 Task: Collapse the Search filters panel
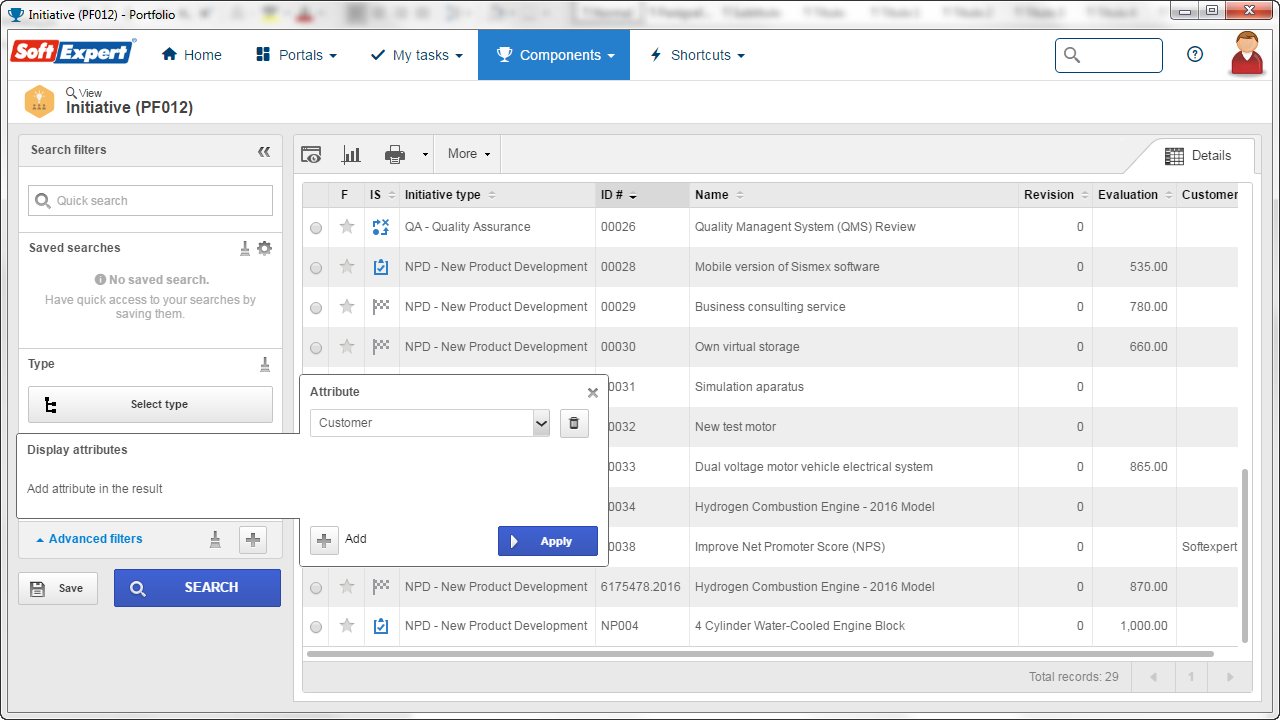click(x=264, y=151)
